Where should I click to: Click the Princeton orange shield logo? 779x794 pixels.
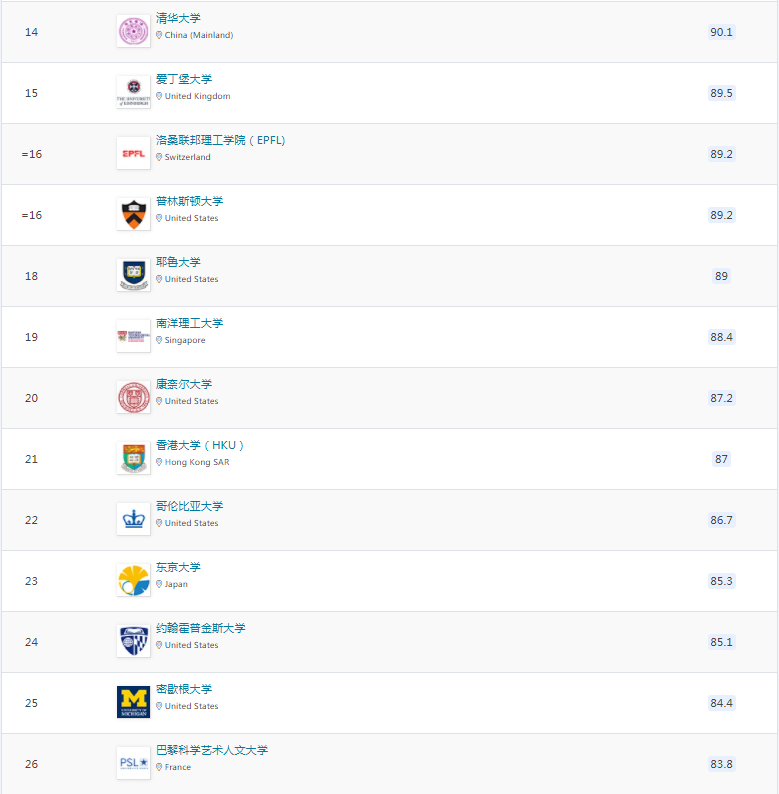pos(133,214)
